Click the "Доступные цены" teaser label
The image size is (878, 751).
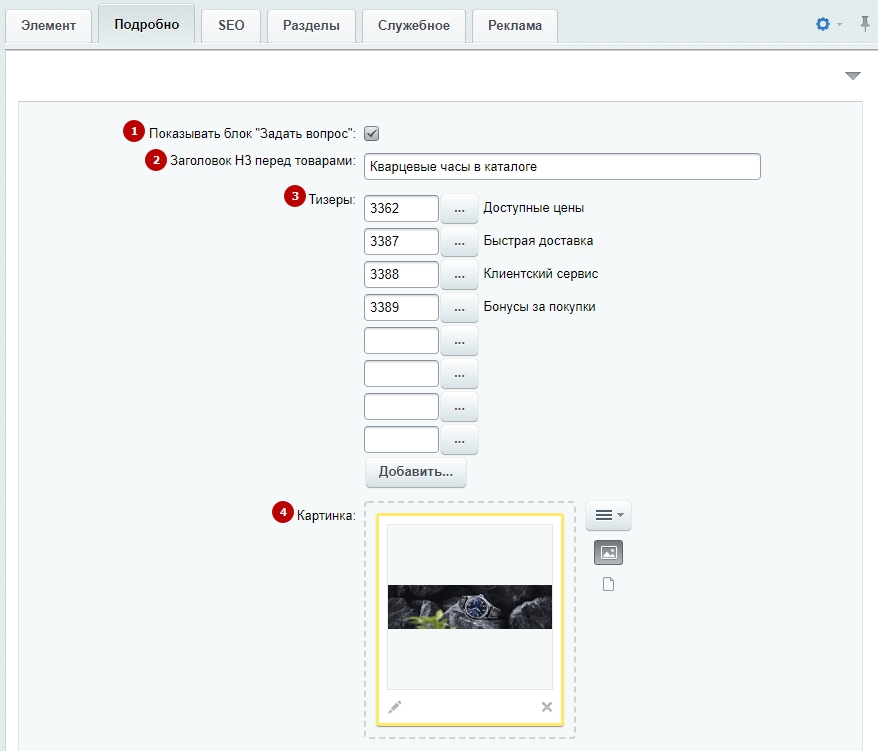click(x=534, y=208)
